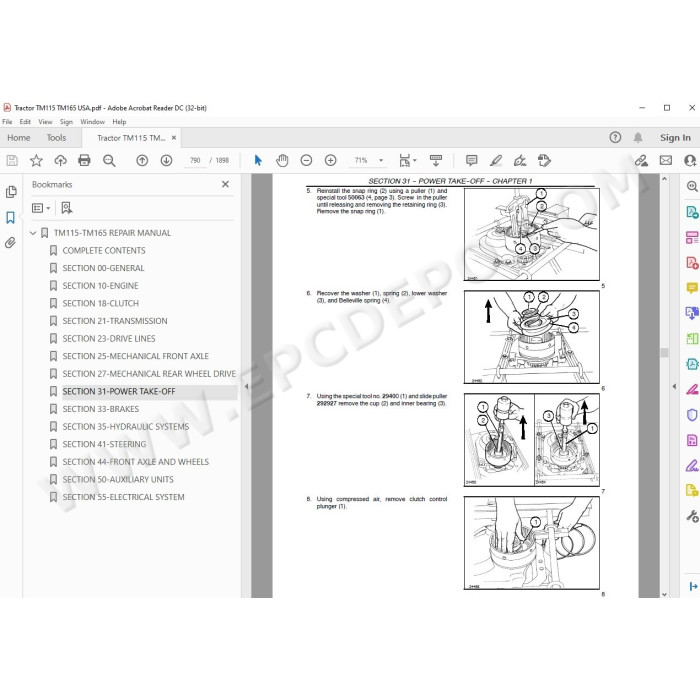The image size is (700, 700).
Task: Open the Sign menu
Action: click(x=66, y=121)
